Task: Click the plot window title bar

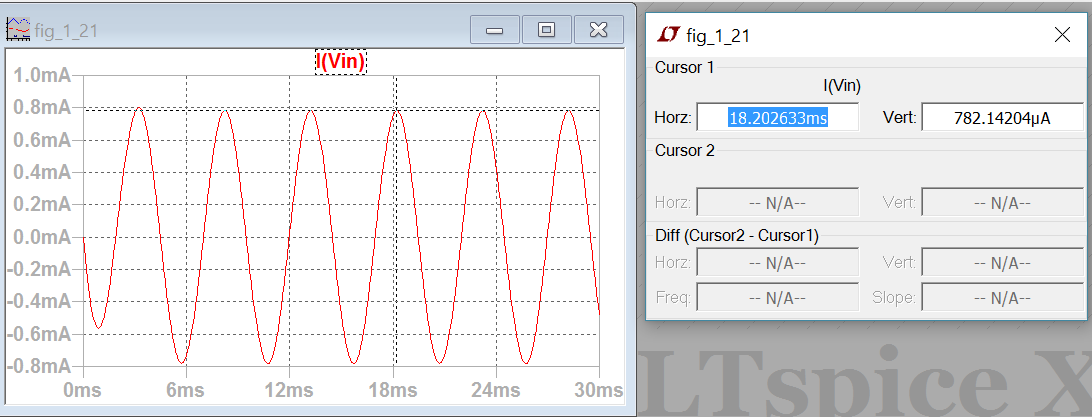Action: (250, 30)
